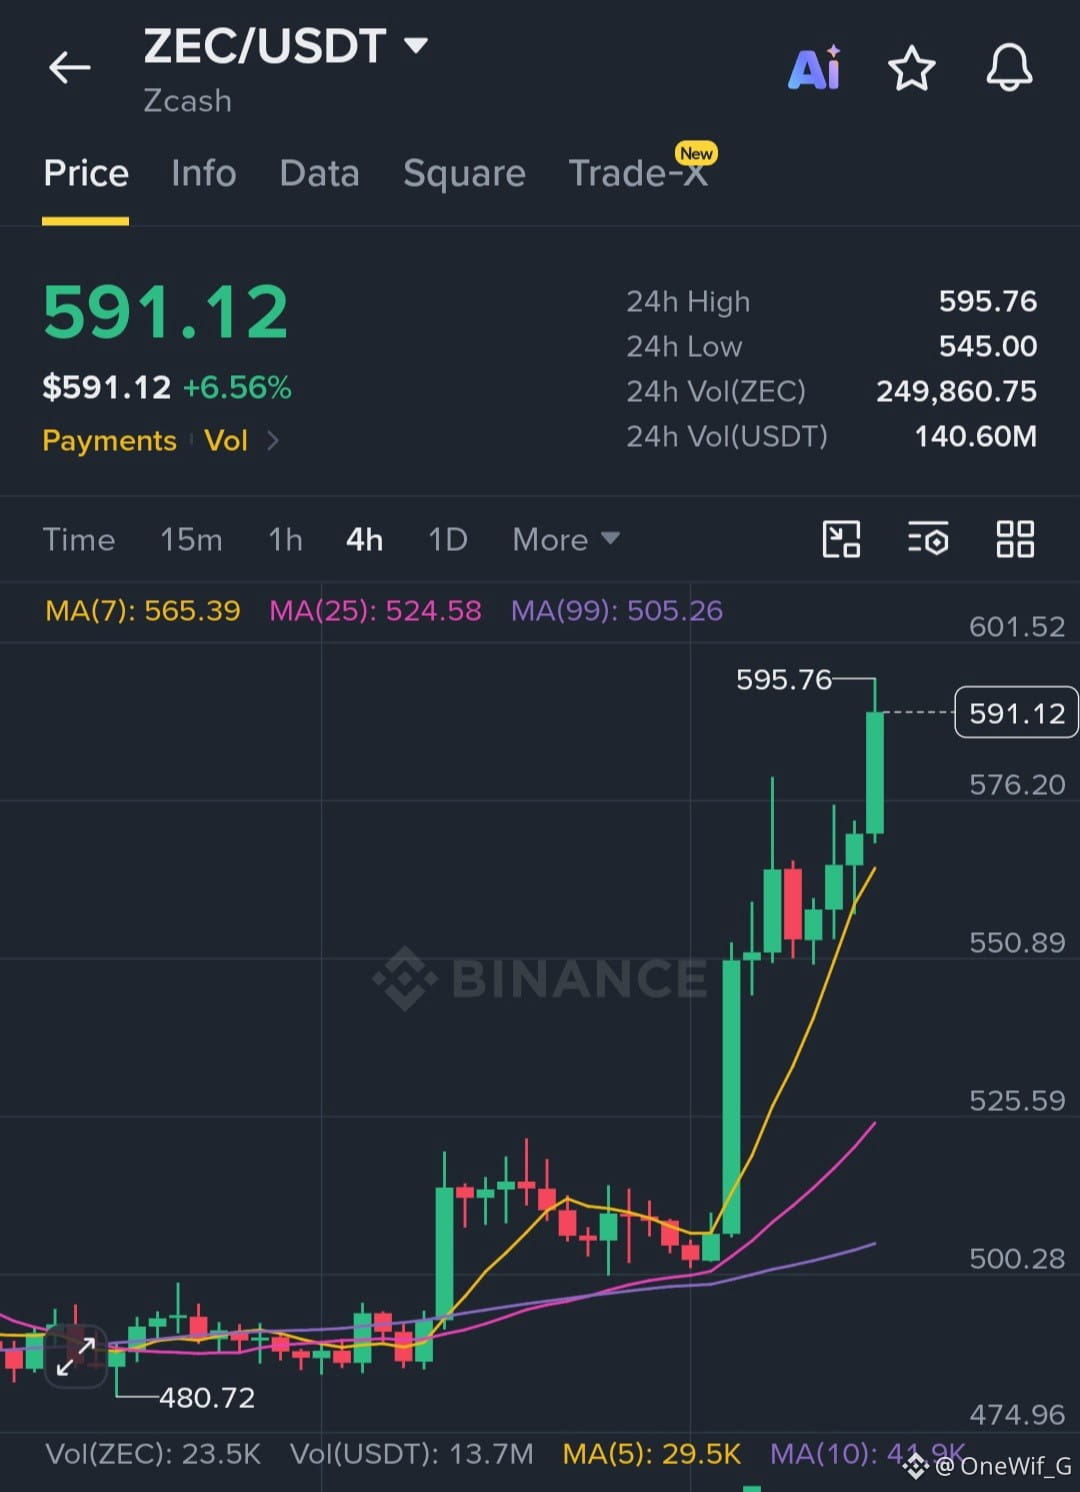Open chart indicator settings icon
The image size is (1080, 1492).
[928, 539]
